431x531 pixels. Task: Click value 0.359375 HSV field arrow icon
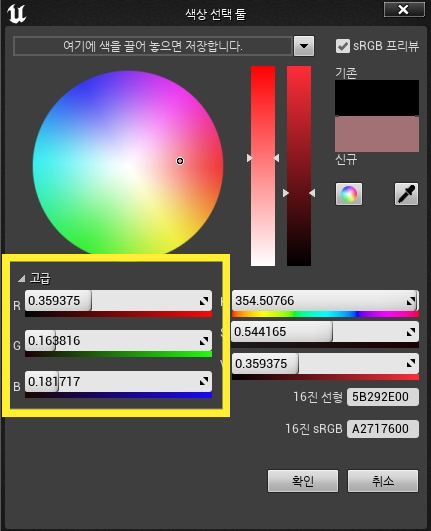click(x=411, y=364)
